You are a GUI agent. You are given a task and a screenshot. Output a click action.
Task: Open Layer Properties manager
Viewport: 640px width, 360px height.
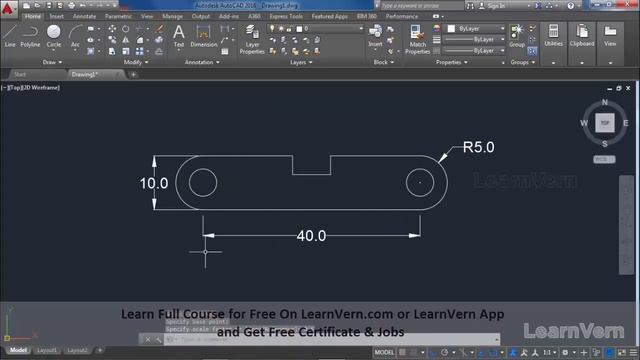tap(252, 39)
